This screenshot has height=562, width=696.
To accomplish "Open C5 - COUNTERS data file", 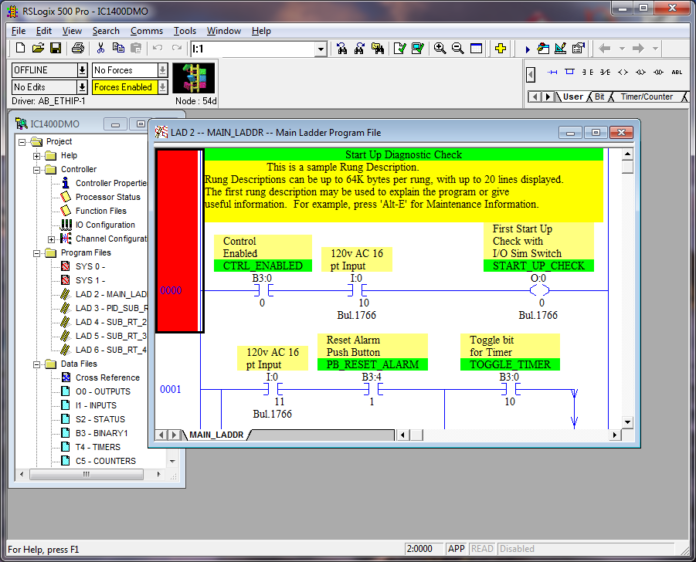I will coord(106,461).
